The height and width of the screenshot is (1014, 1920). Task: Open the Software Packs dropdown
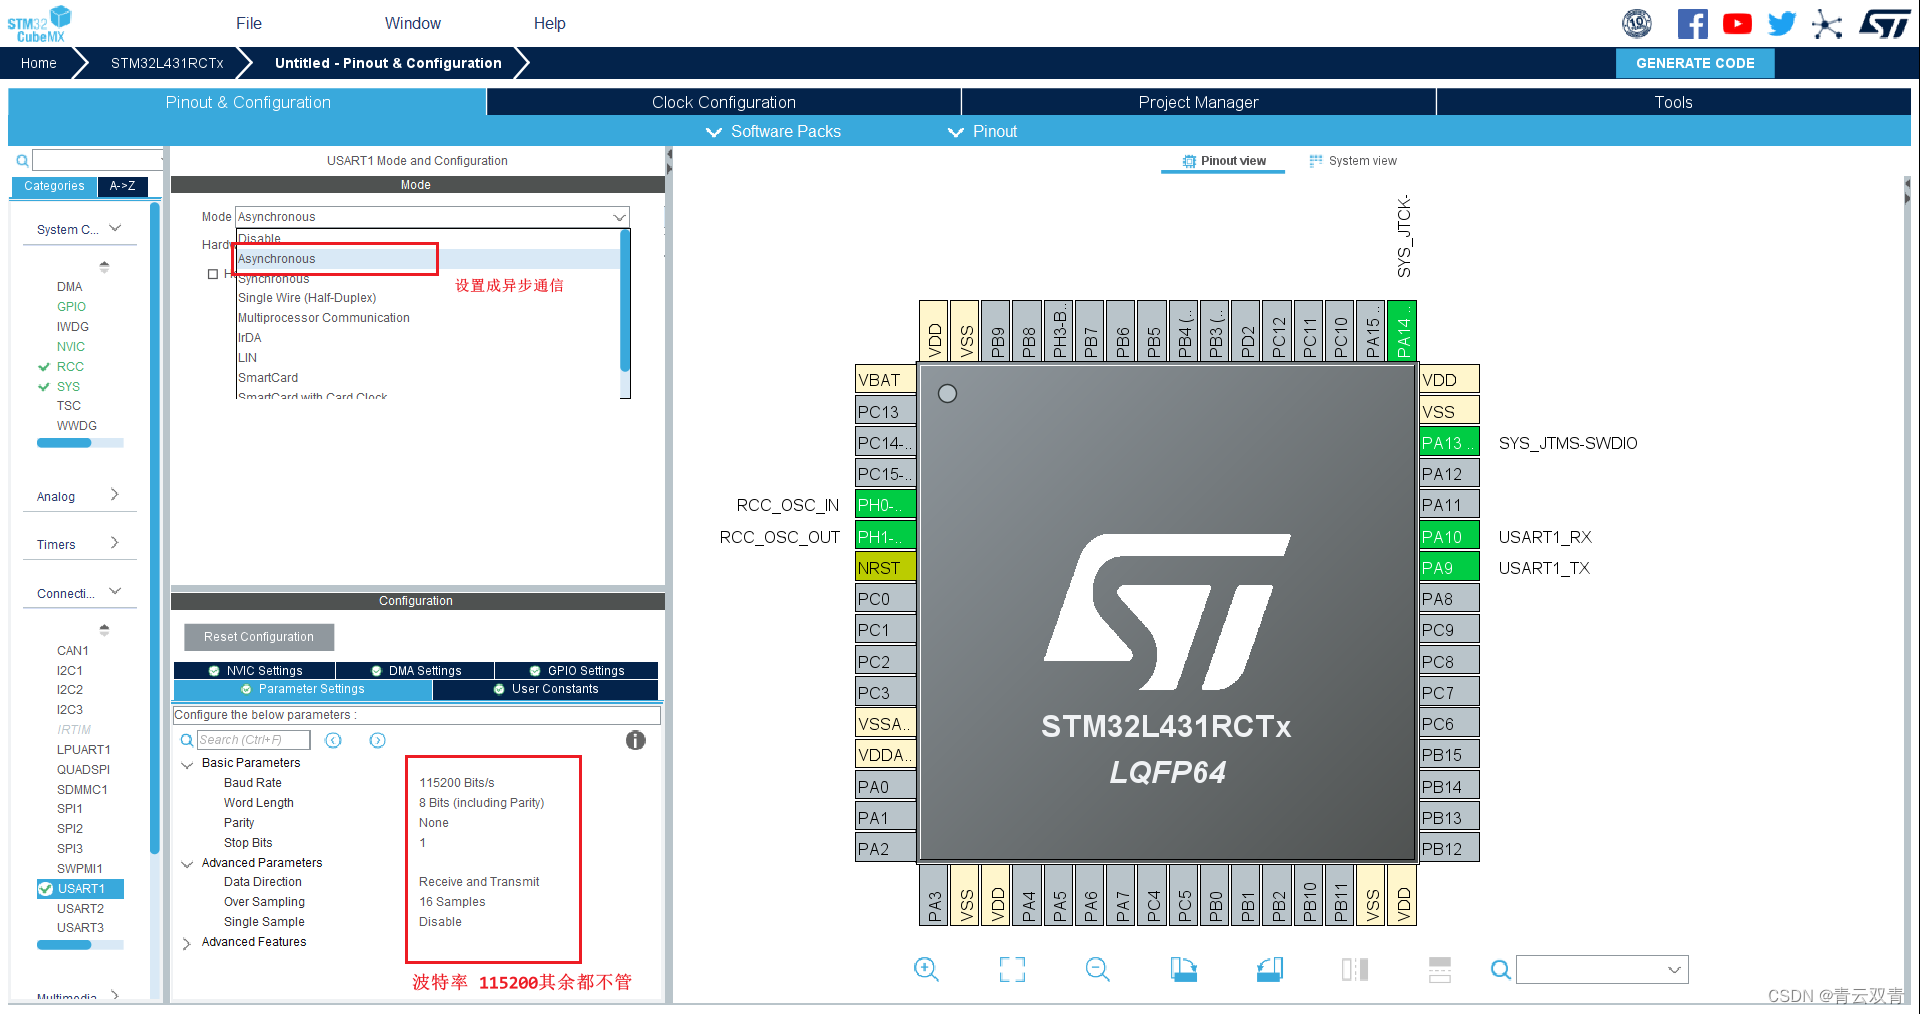773,131
